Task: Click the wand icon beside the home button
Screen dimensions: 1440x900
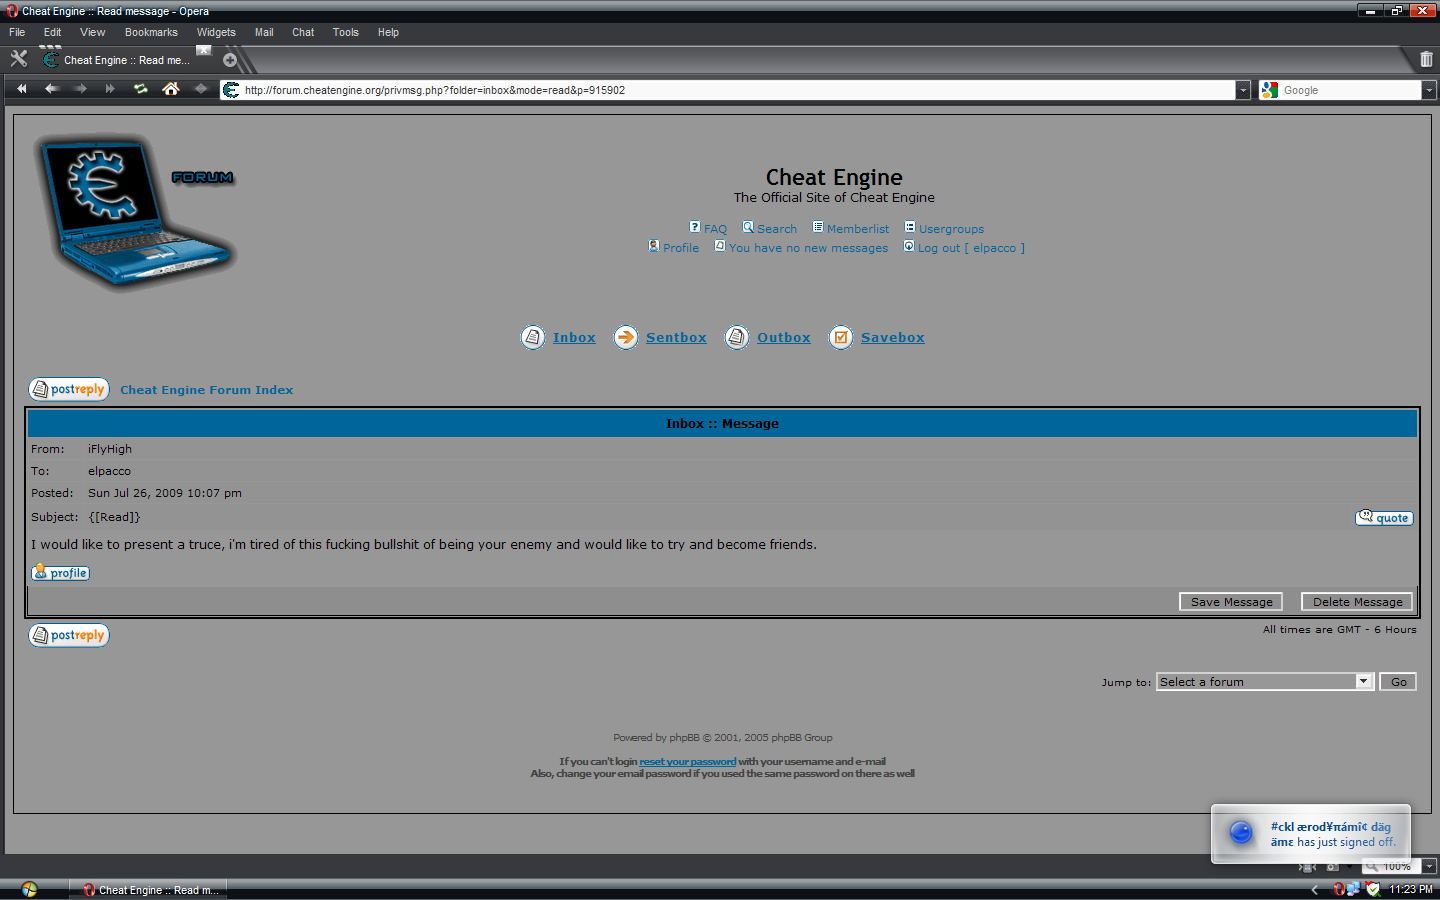Action: coord(200,89)
